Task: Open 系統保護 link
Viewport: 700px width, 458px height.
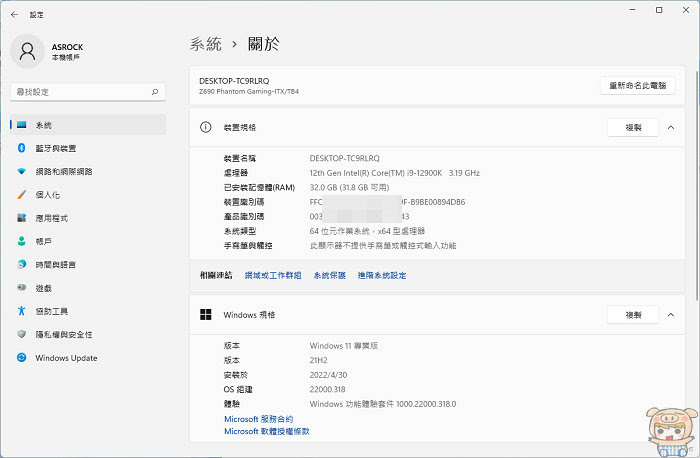Action: (x=329, y=275)
